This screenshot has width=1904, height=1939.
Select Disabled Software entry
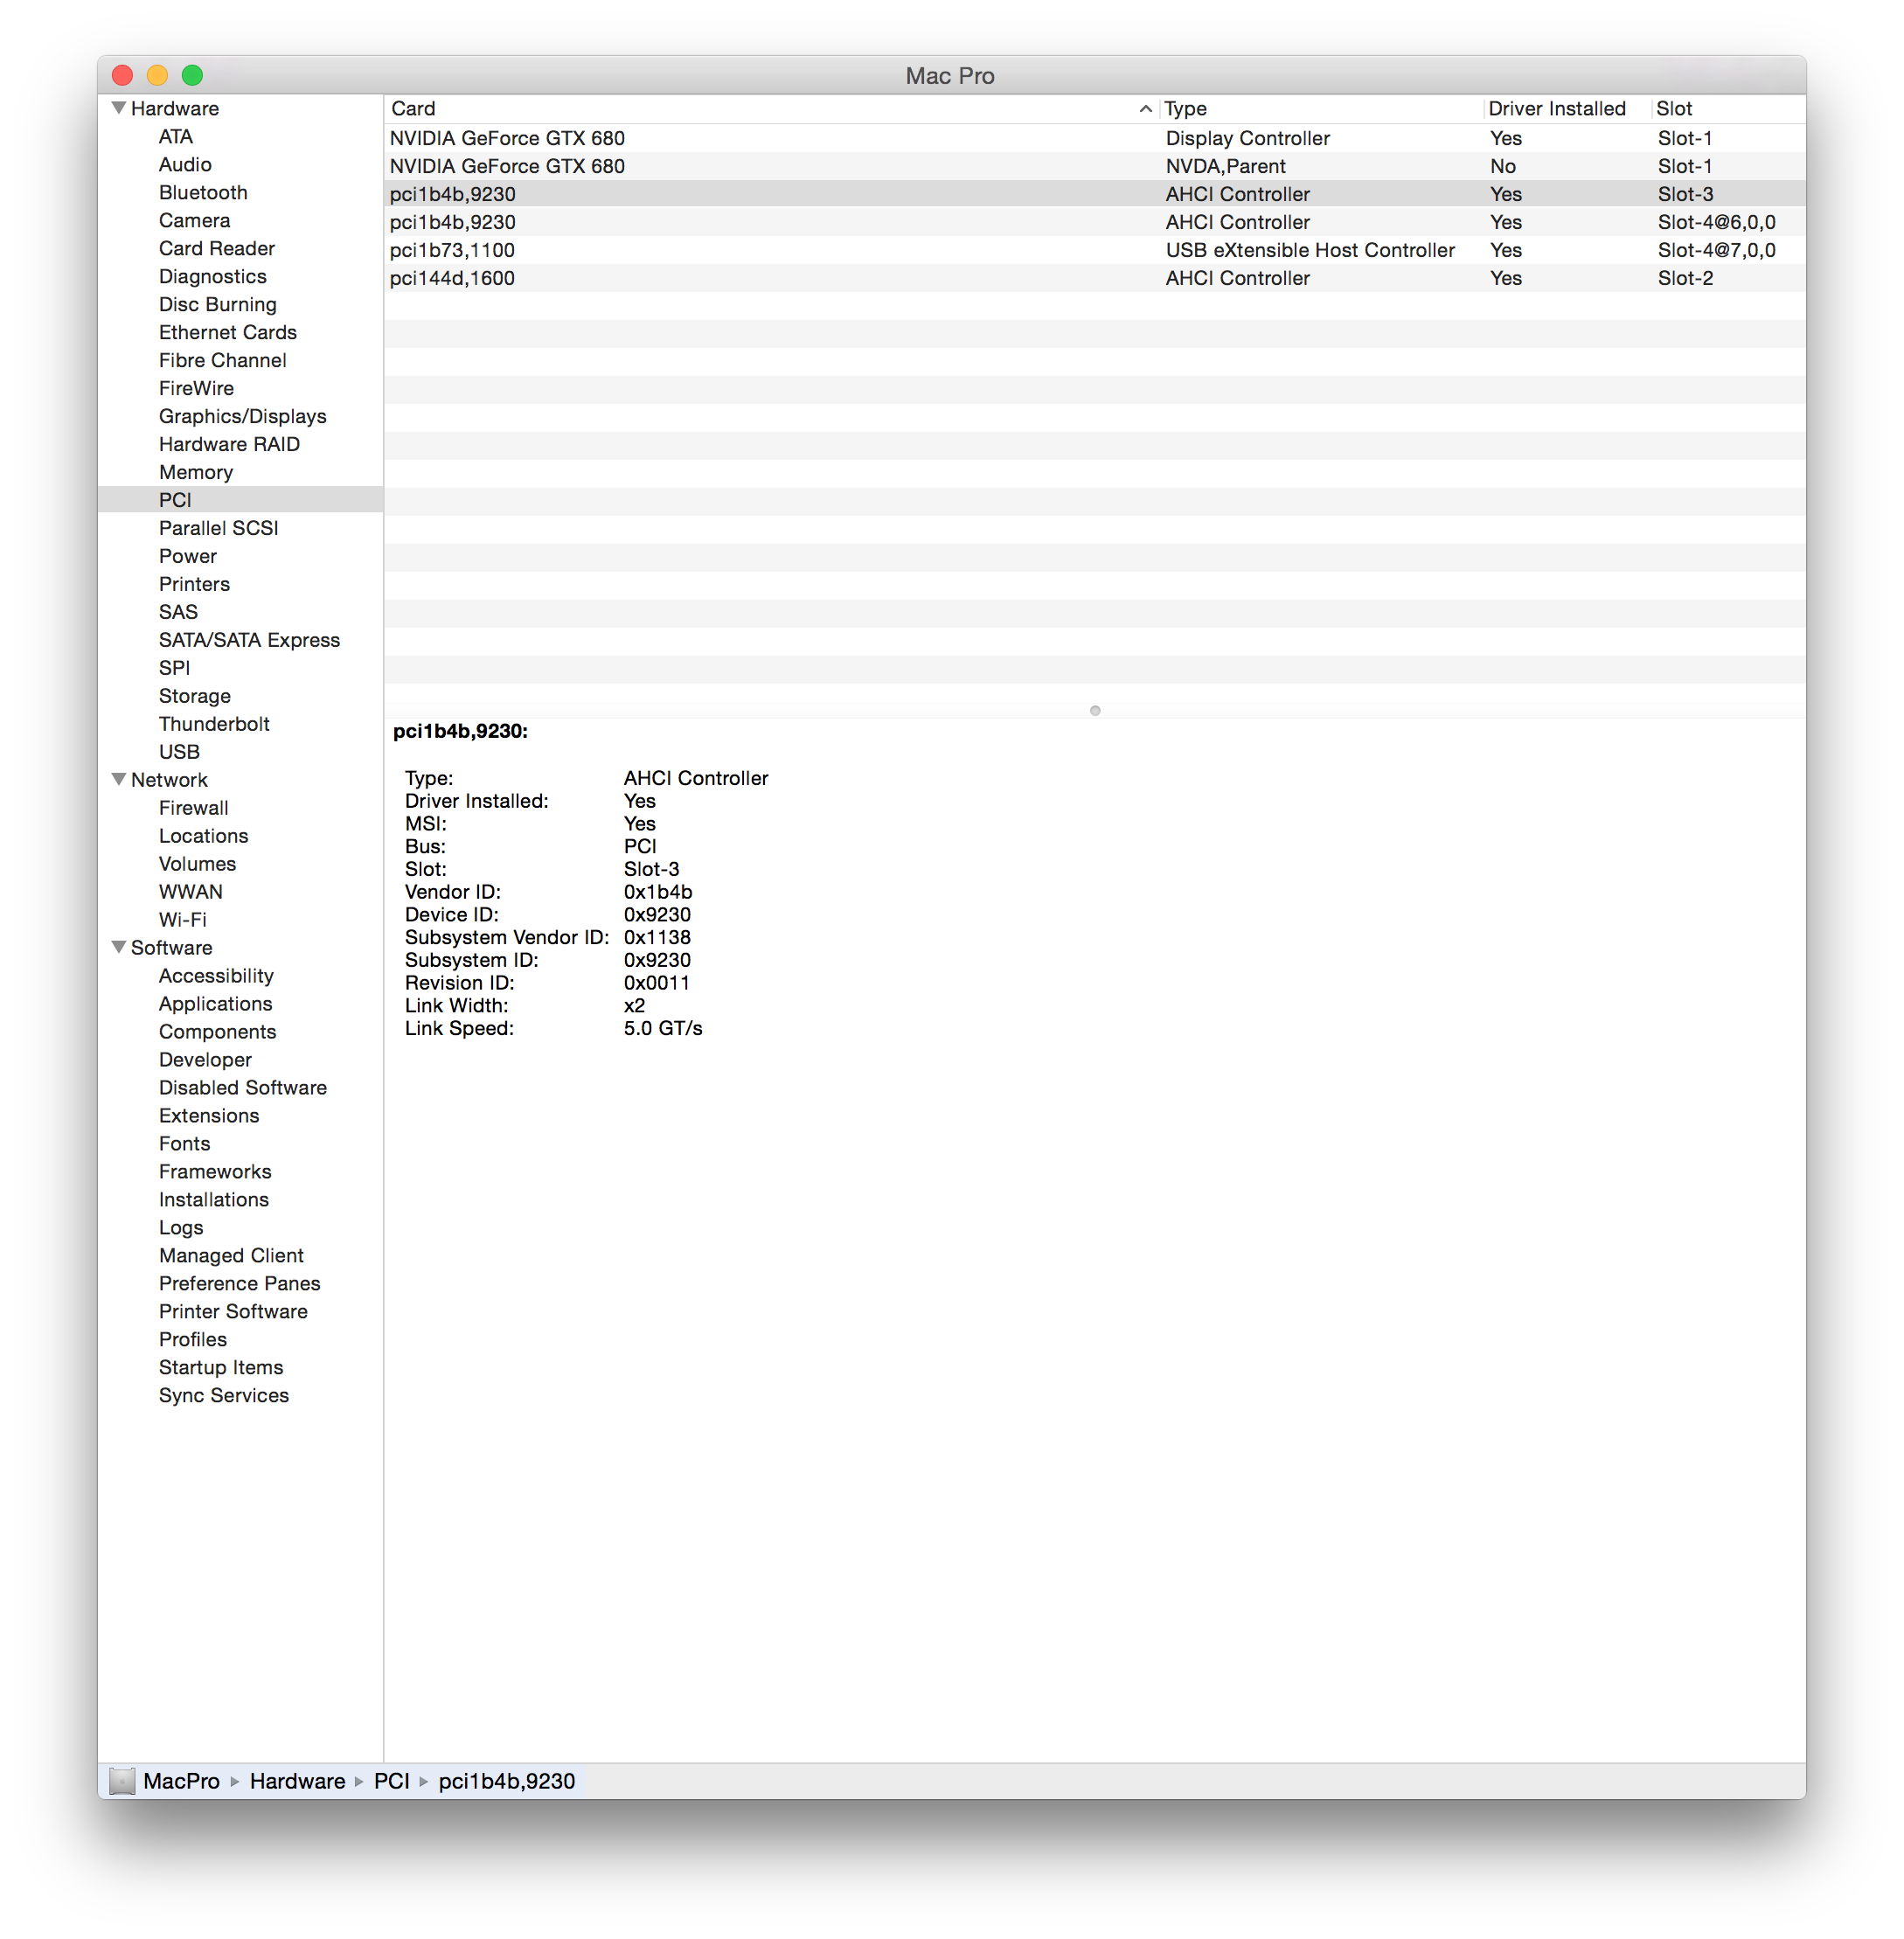243,1089
